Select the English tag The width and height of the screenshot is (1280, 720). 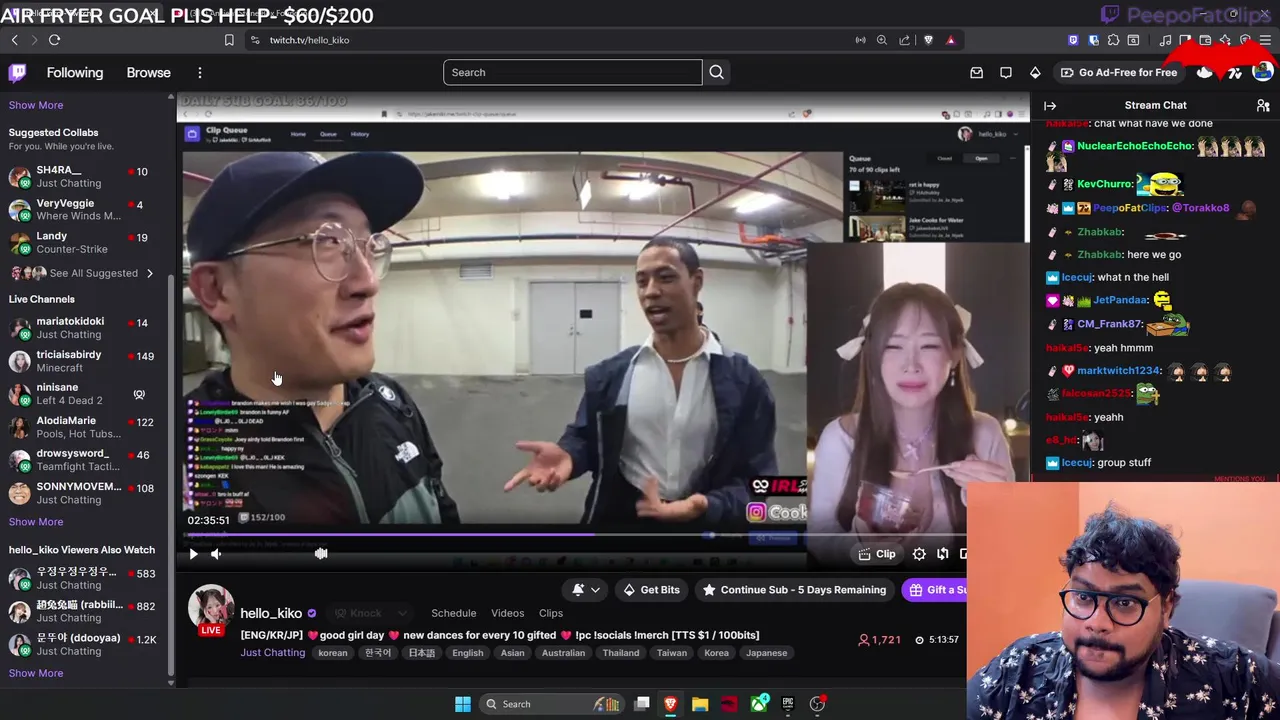point(467,653)
